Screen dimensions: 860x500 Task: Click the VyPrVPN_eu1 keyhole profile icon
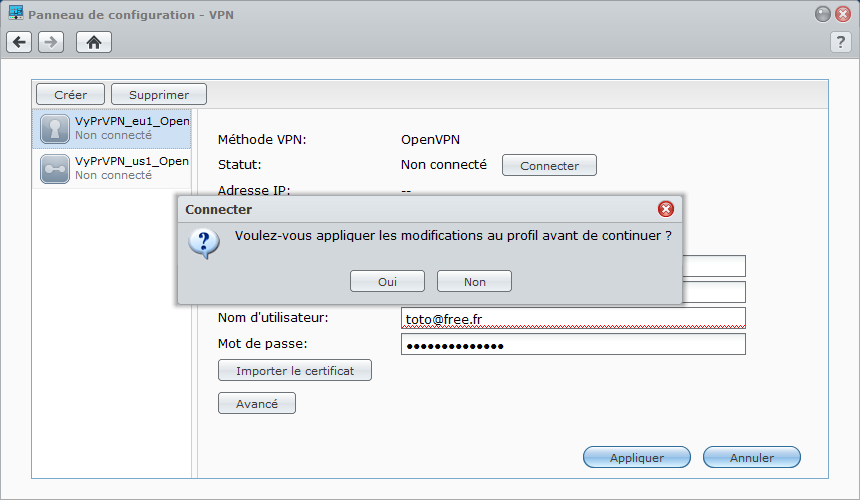55,129
